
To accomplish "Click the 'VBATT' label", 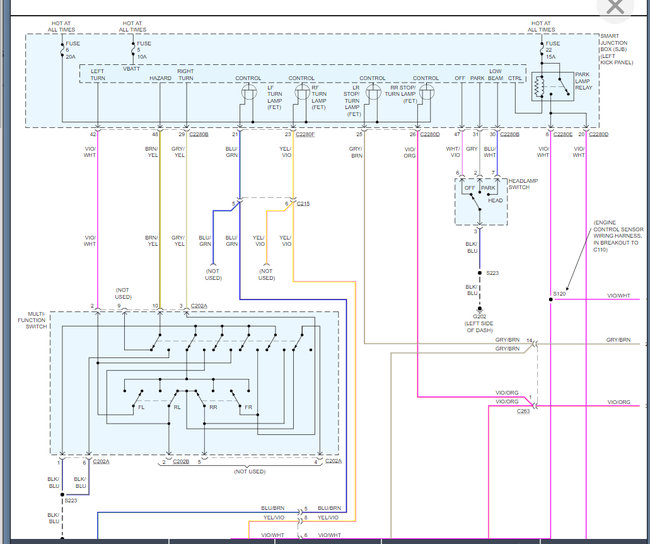I will 131,69.
